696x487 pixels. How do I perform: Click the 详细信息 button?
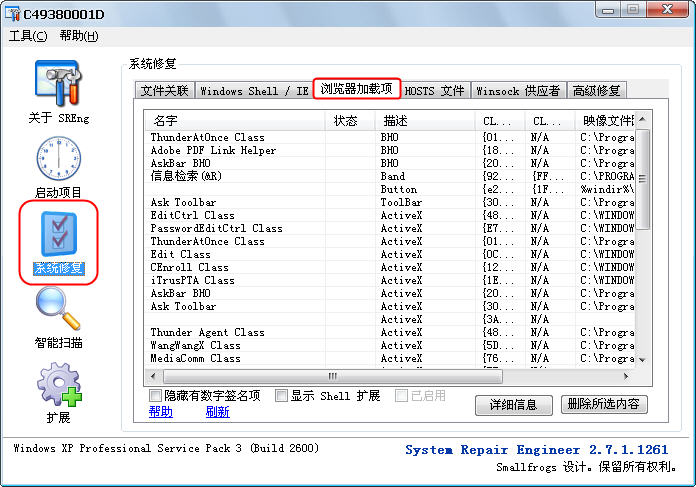[x=514, y=405]
